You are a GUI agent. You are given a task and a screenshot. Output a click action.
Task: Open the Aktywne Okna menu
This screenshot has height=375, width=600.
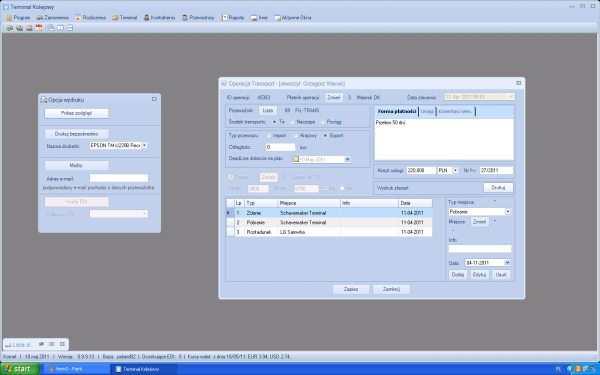[293, 18]
